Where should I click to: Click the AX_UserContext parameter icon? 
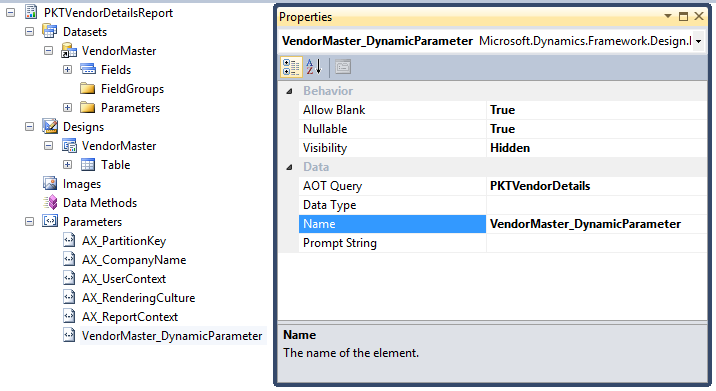[x=69, y=279]
